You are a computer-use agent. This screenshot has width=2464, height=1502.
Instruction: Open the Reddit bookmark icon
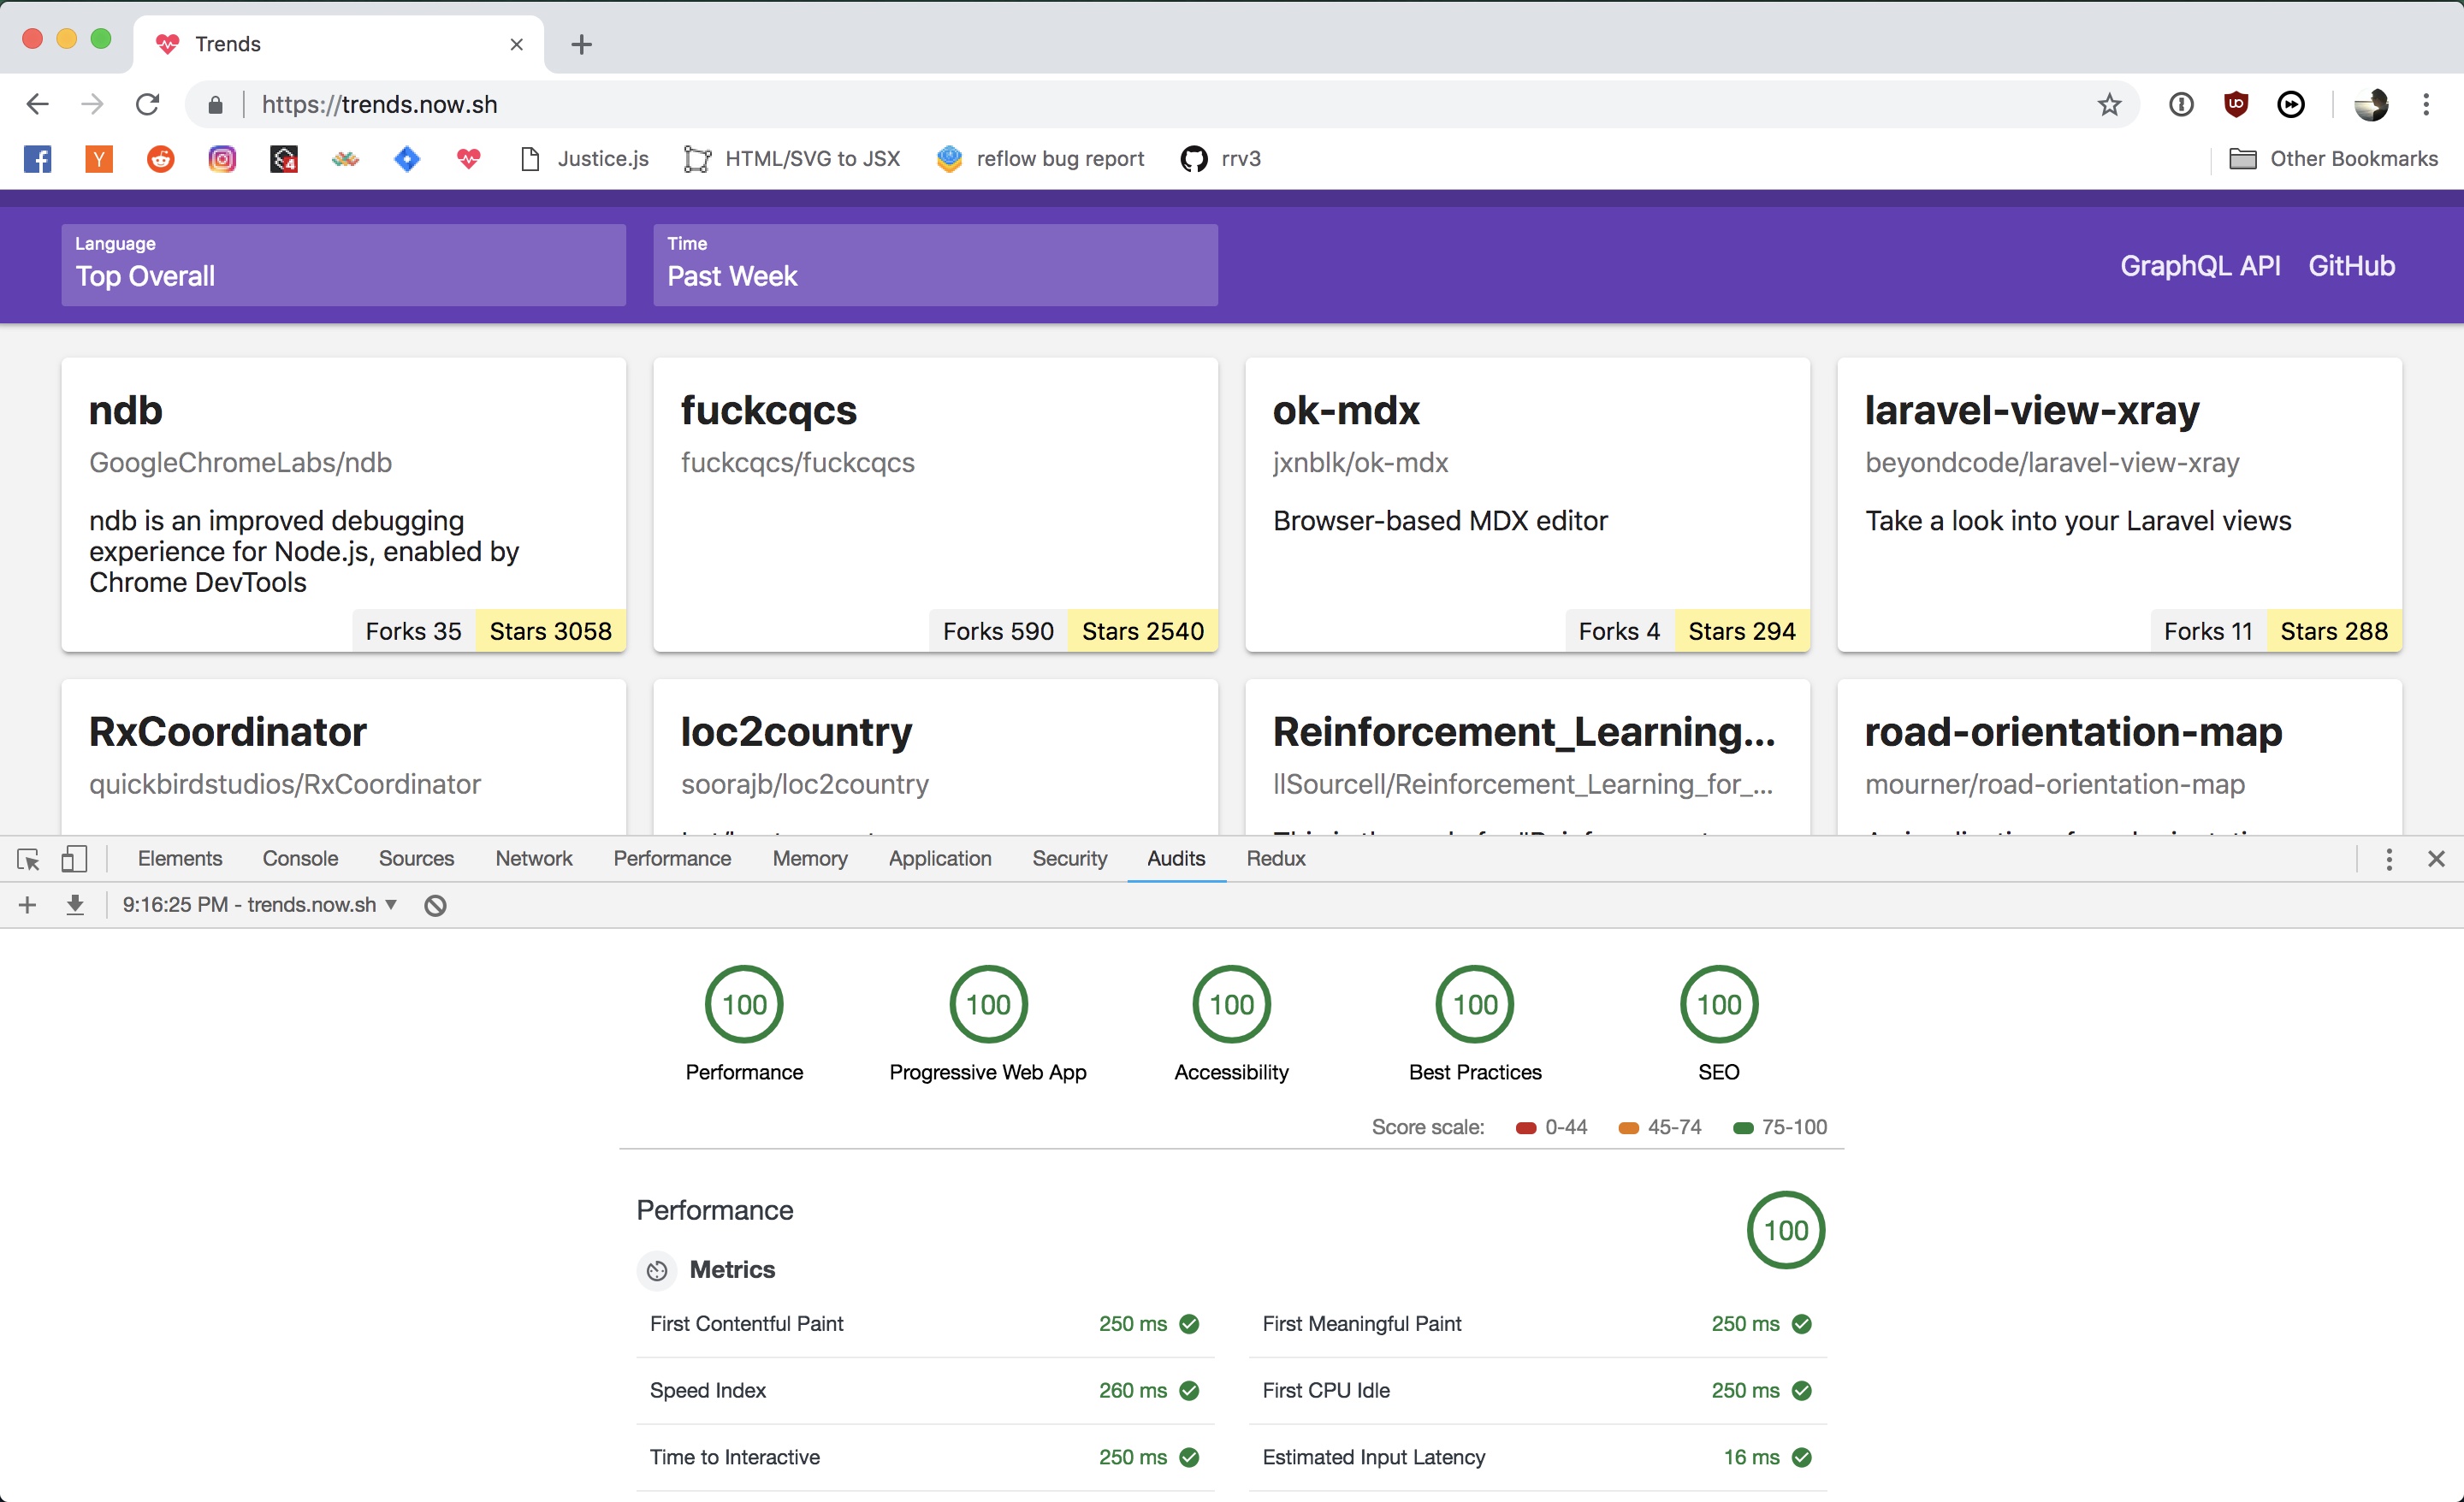coord(160,159)
